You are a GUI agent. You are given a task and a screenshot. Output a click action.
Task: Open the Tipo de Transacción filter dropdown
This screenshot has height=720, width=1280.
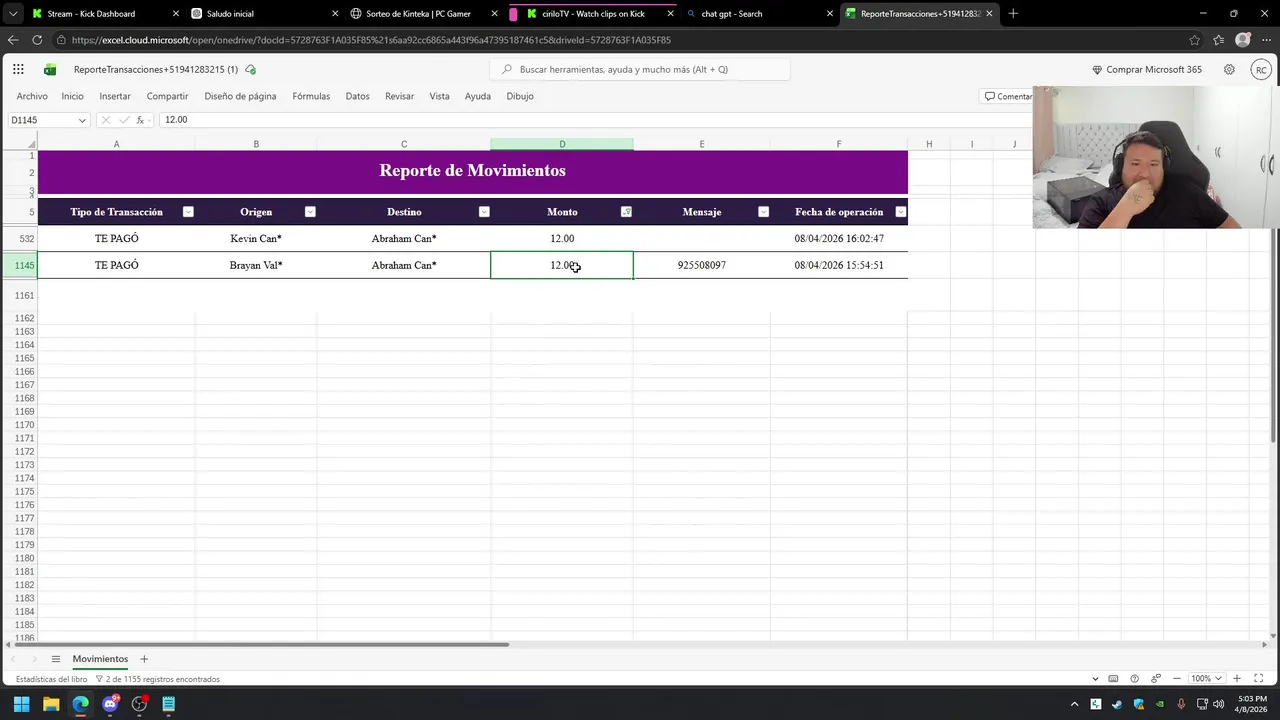click(188, 212)
